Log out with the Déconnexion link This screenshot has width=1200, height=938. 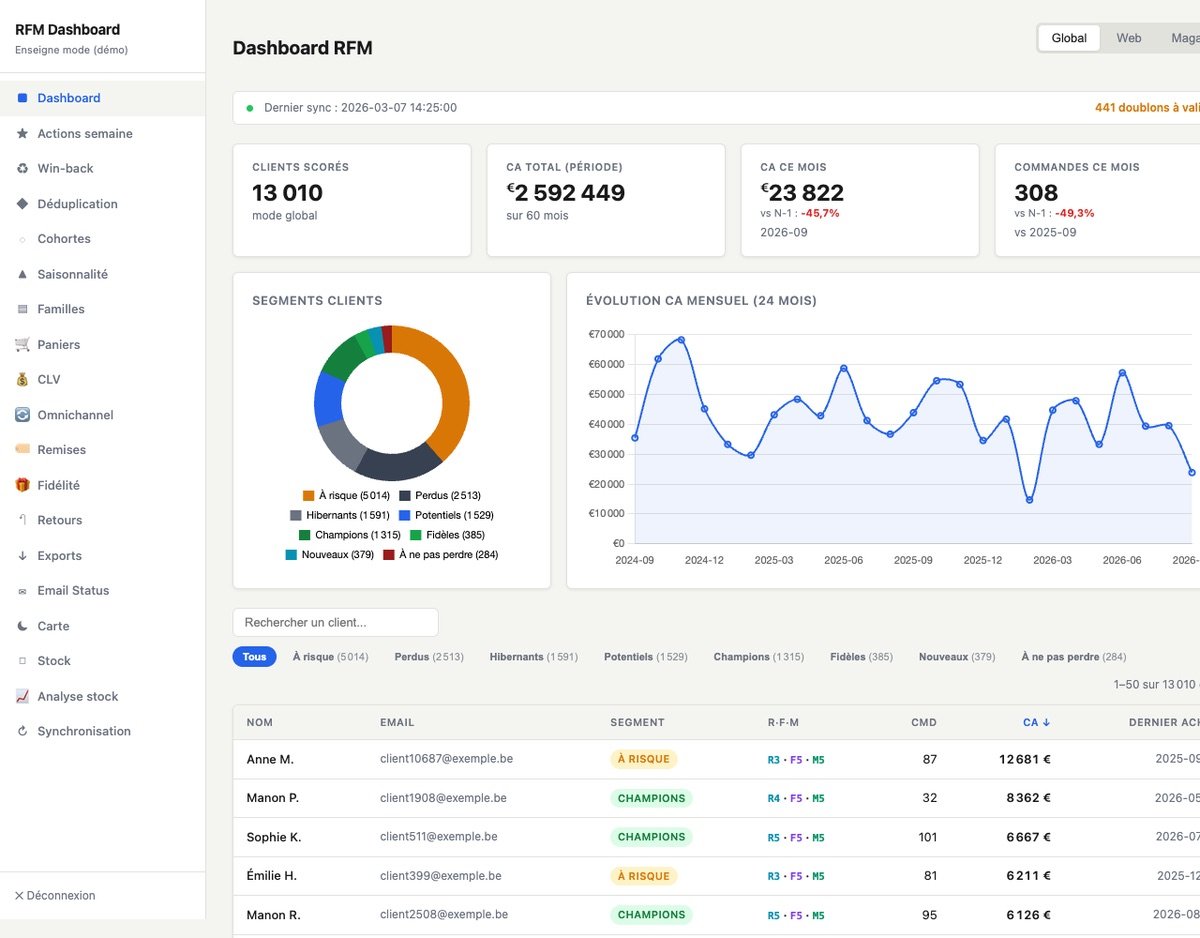pyautogui.click(x=55, y=895)
